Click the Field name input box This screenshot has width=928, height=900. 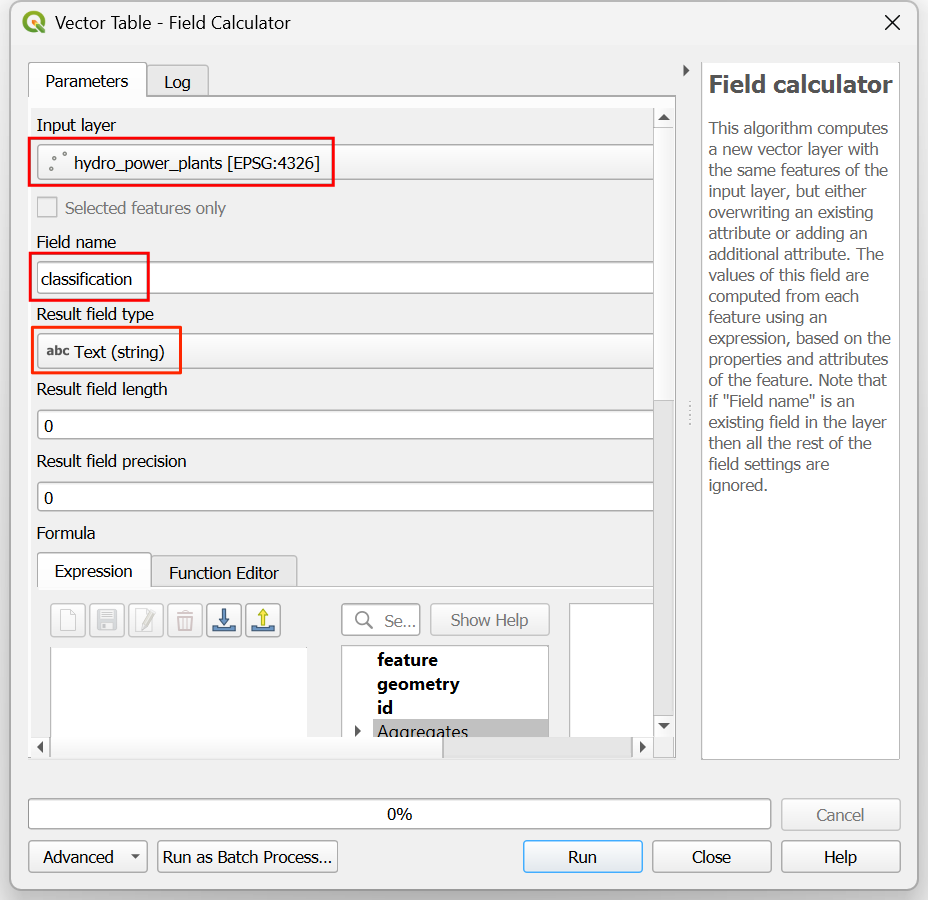pyautogui.click(x=345, y=278)
